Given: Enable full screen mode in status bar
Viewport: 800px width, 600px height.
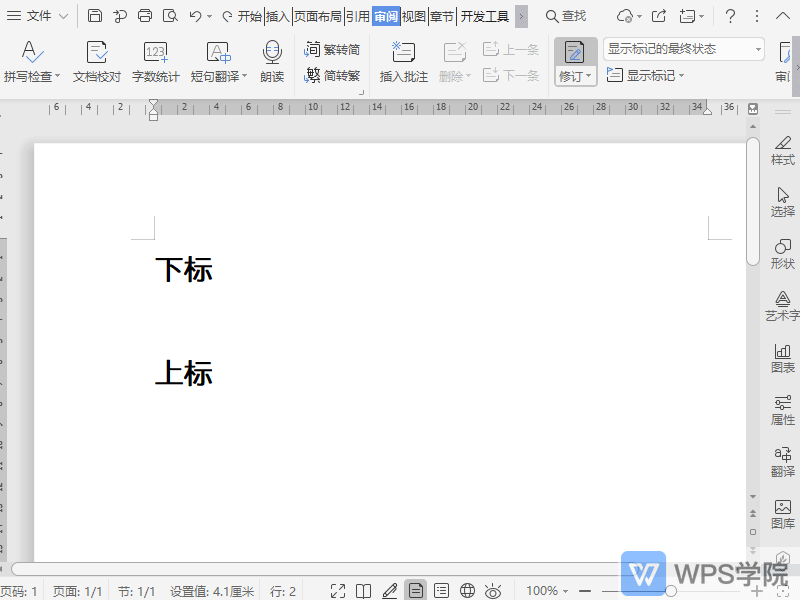Looking at the screenshot, I should [x=338, y=590].
